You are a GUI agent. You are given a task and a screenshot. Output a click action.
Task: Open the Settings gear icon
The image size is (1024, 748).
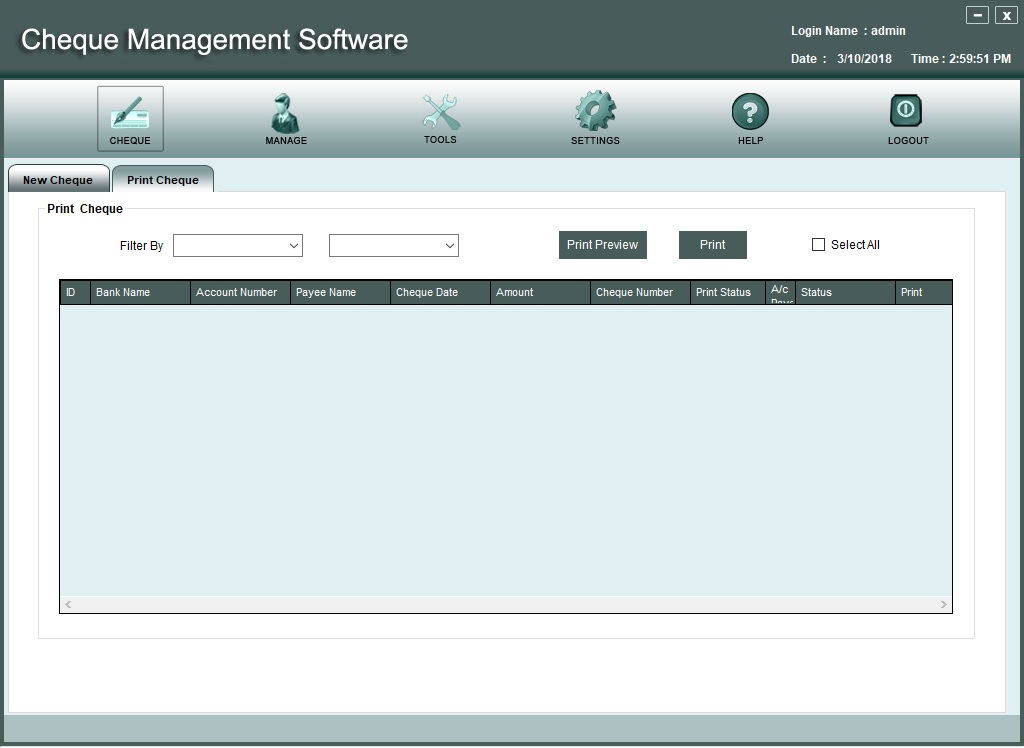(x=595, y=112)
